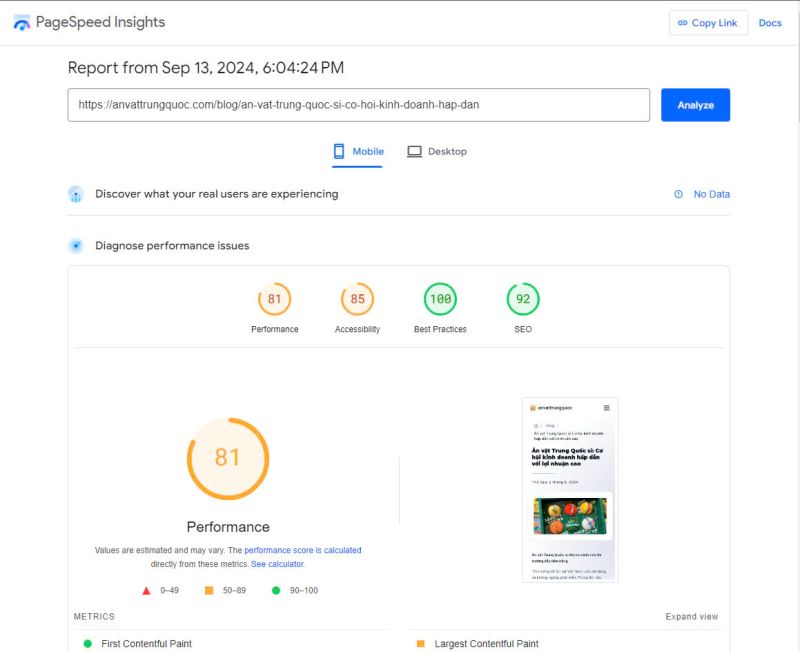Image resolution: width=800 pixels, height=652 pixels.
Task: Click the Accessibility 85 score gauge
Action: (x=357, y=299)
